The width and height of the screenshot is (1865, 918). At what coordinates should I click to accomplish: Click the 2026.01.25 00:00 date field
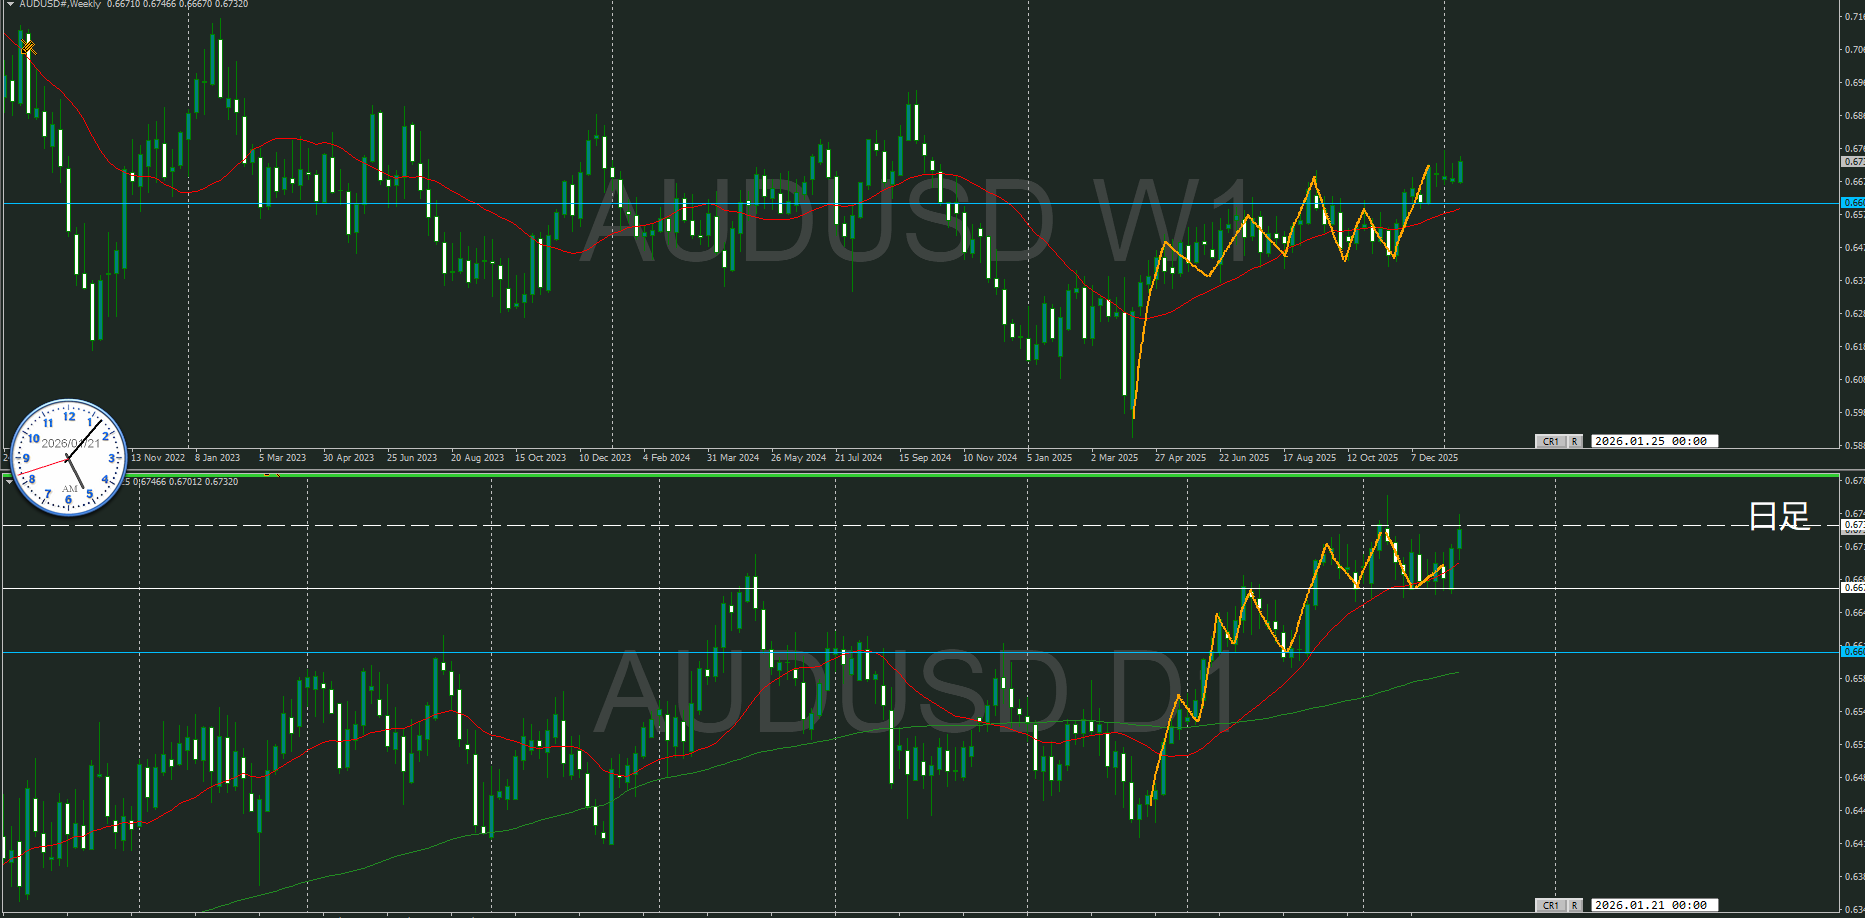click(x=1653, y=441)
